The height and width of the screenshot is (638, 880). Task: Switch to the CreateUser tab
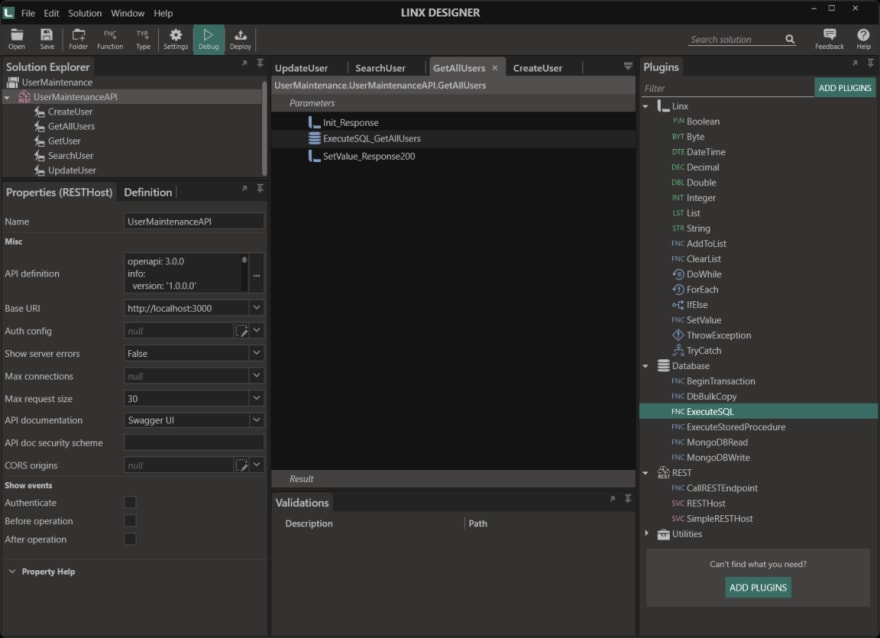pos(537,68)
